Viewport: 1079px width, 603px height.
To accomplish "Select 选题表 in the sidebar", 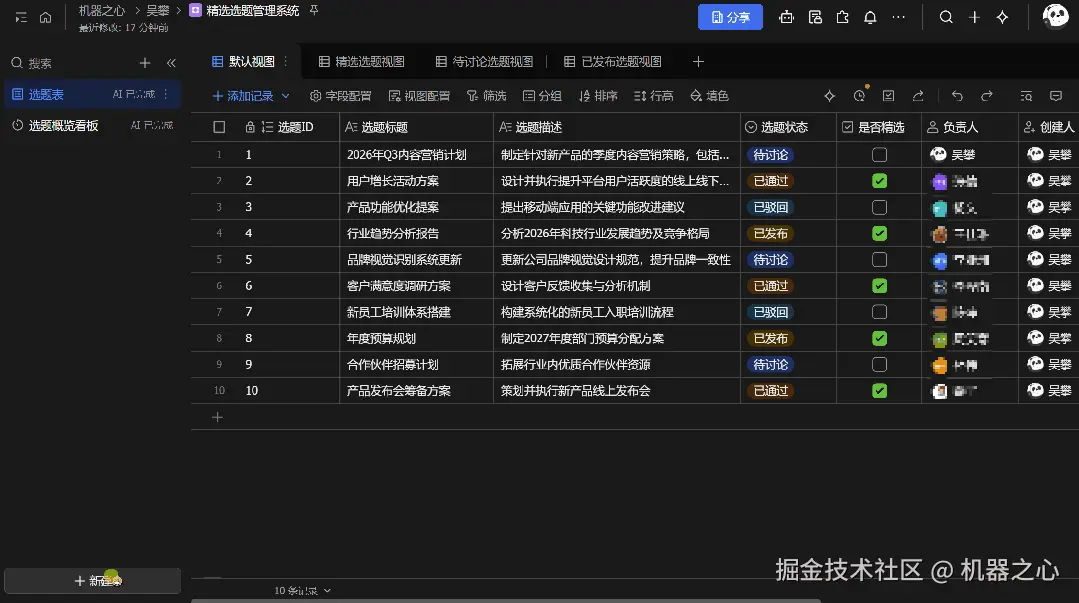I will click(92, 94).
